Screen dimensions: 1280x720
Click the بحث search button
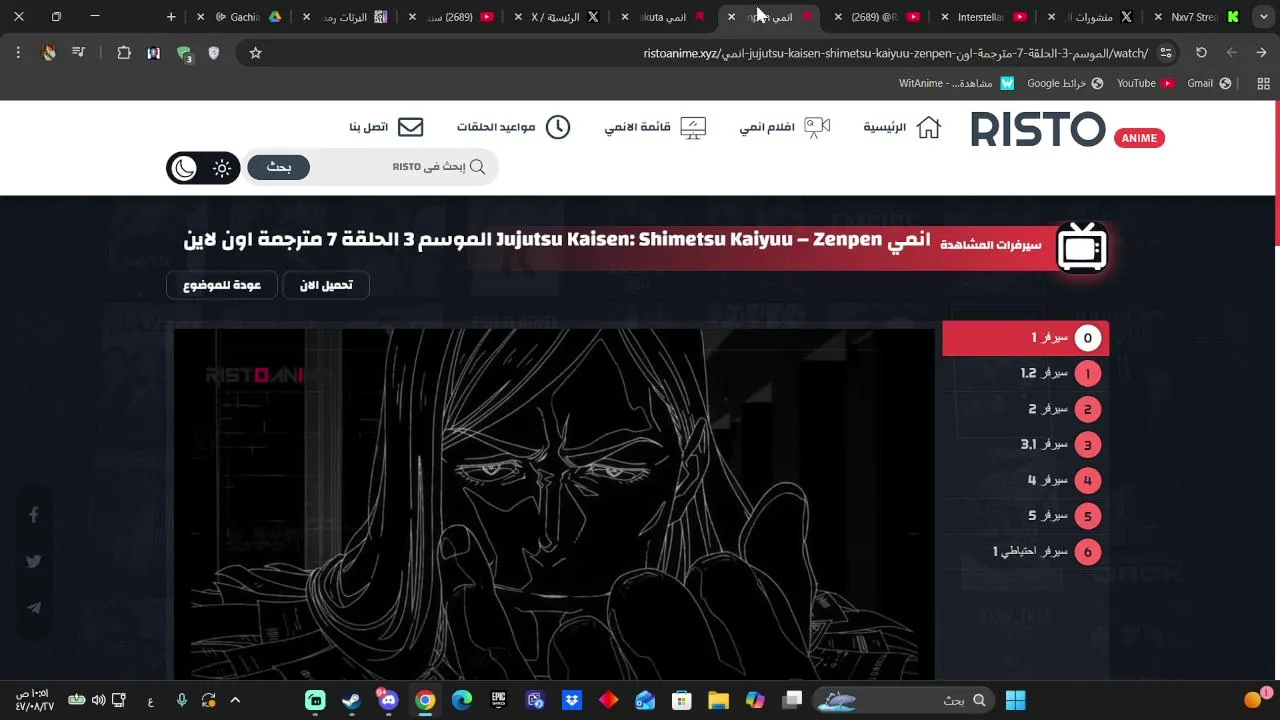(279, 167)
